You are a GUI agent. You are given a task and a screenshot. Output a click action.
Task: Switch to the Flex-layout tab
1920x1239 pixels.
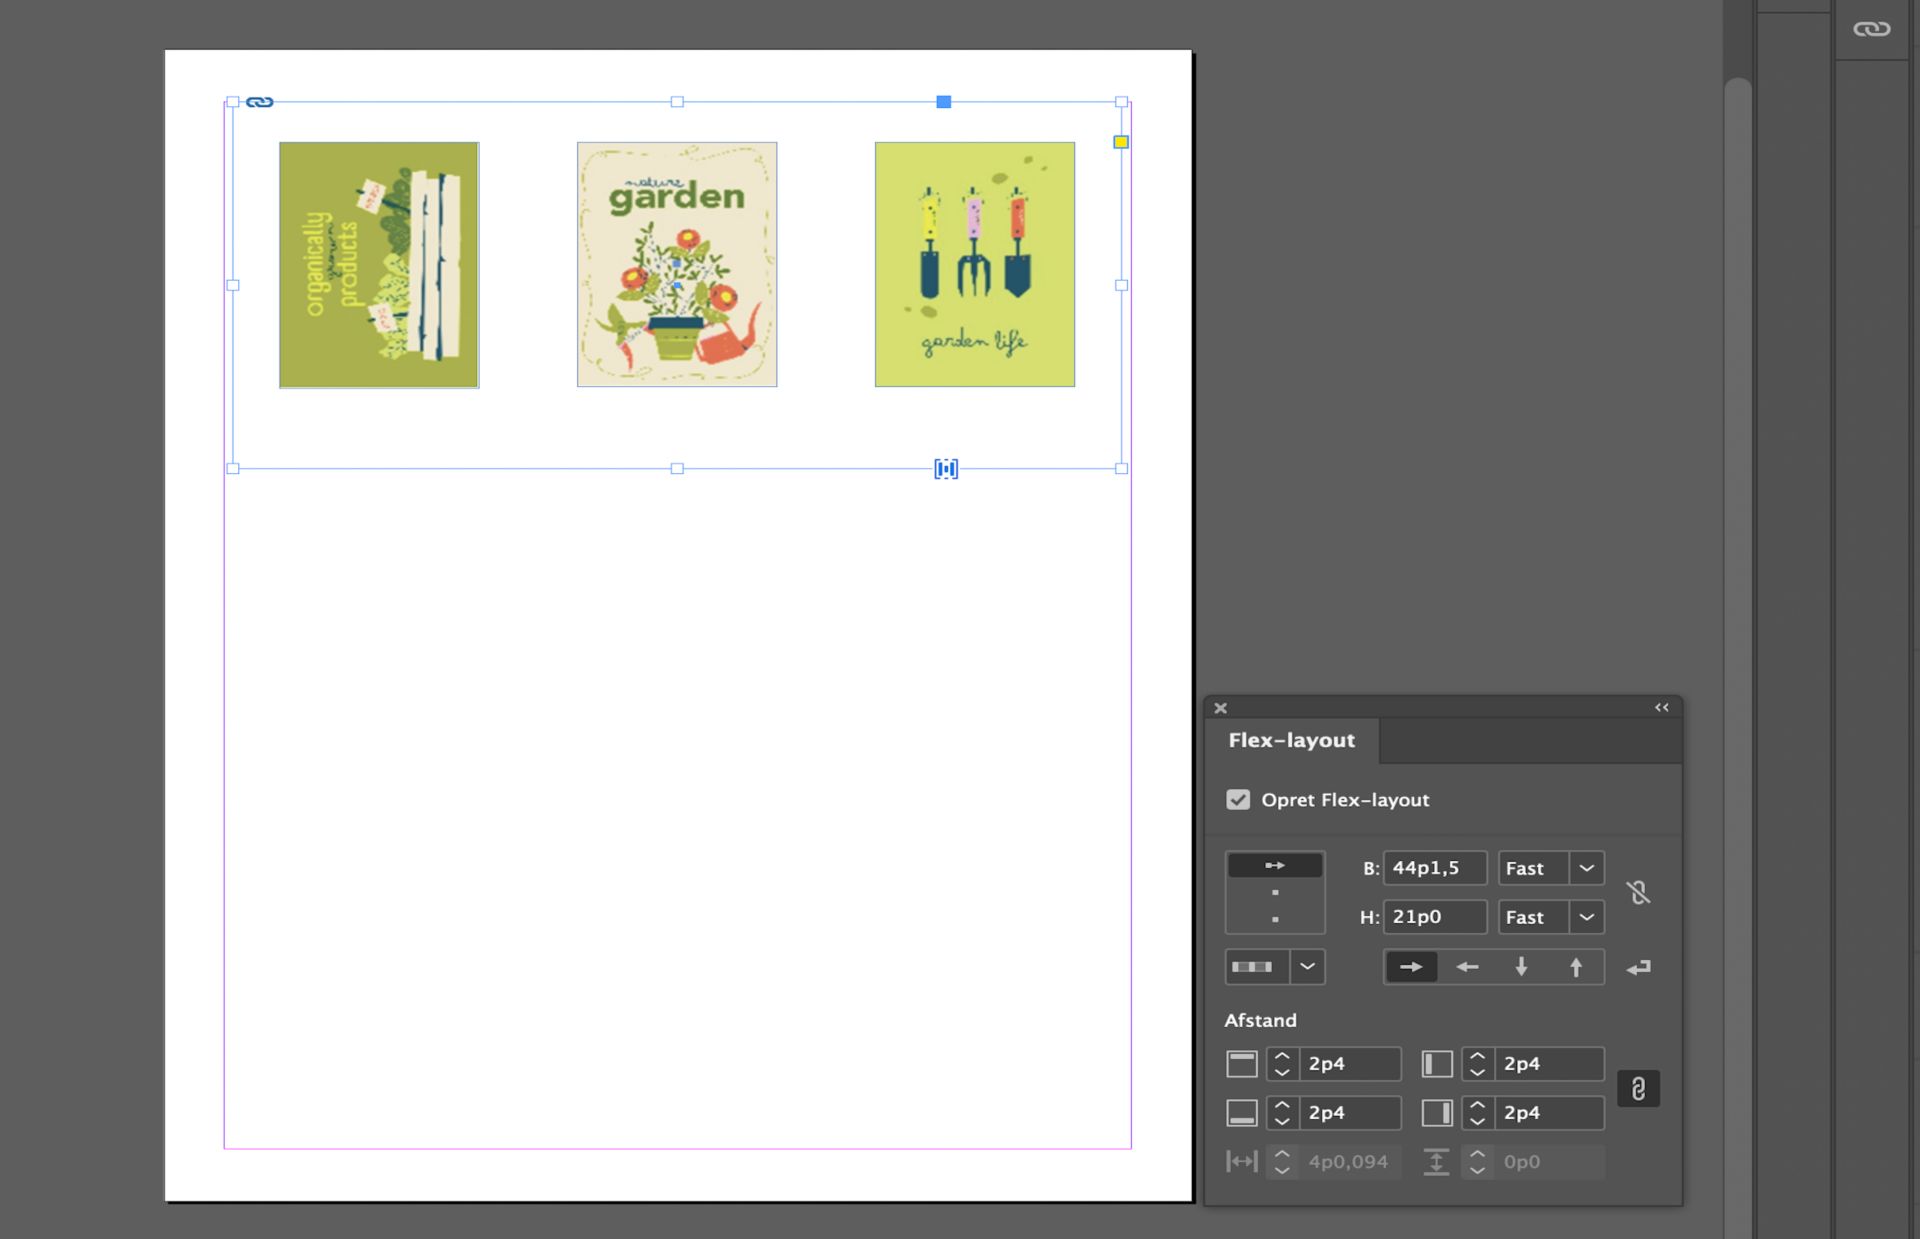1291,741
